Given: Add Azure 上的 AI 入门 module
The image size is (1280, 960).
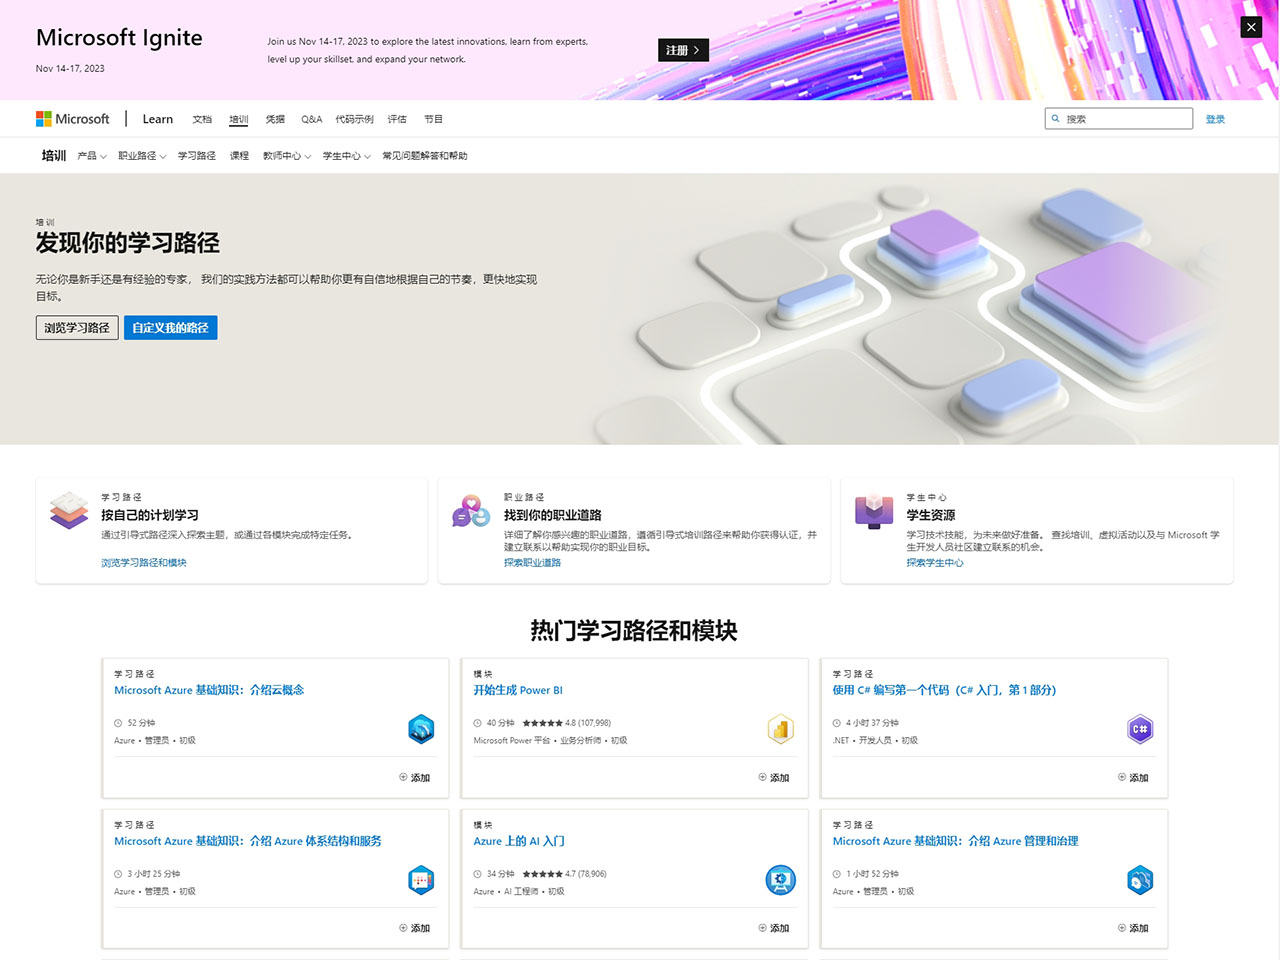Looking at the screenshot, I should 774,928.
